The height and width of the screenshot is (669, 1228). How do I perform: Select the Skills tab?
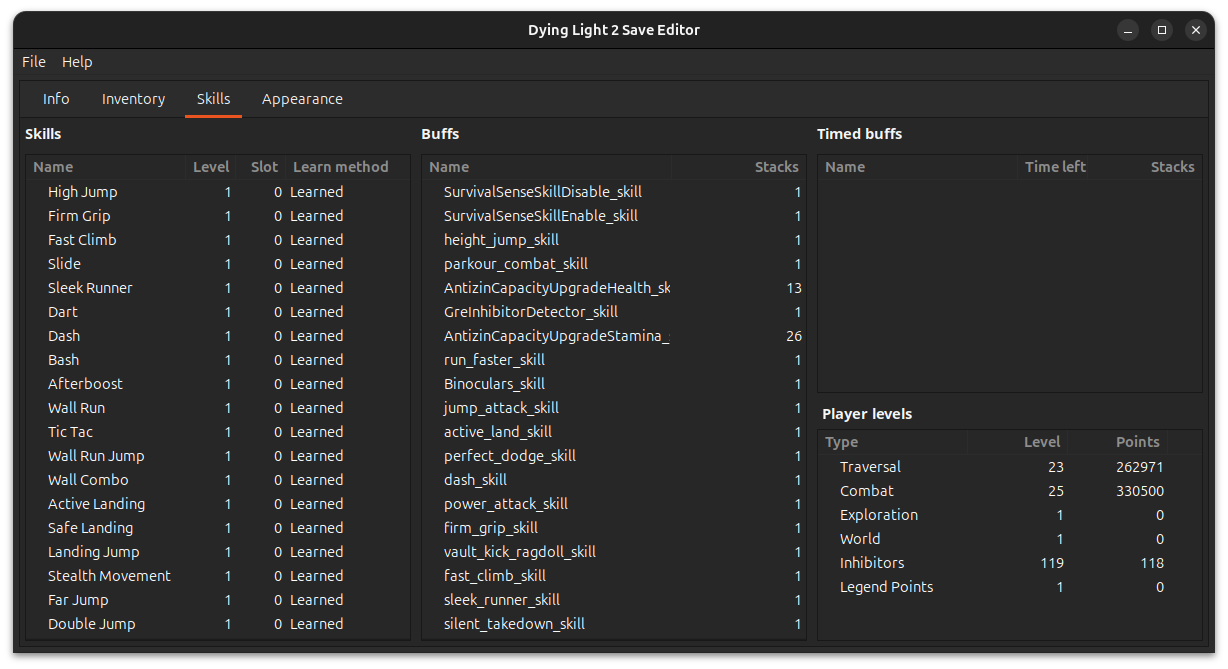213,99
